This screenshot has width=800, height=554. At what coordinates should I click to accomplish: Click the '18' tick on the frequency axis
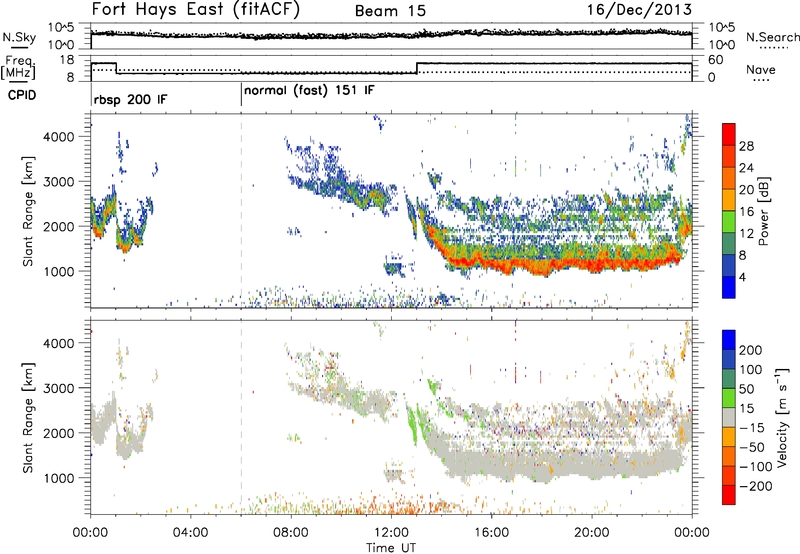click(68, 60)
